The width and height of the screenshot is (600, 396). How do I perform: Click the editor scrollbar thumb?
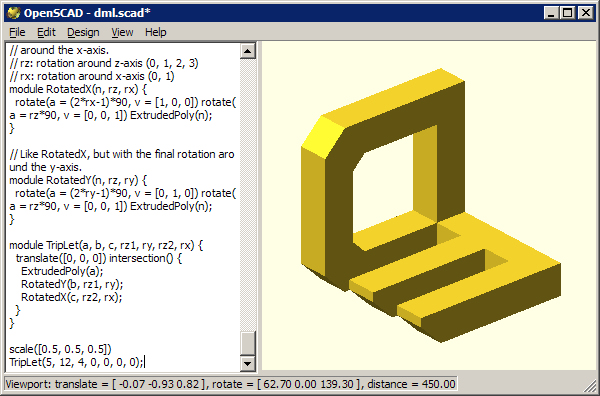tap(248, 343)
